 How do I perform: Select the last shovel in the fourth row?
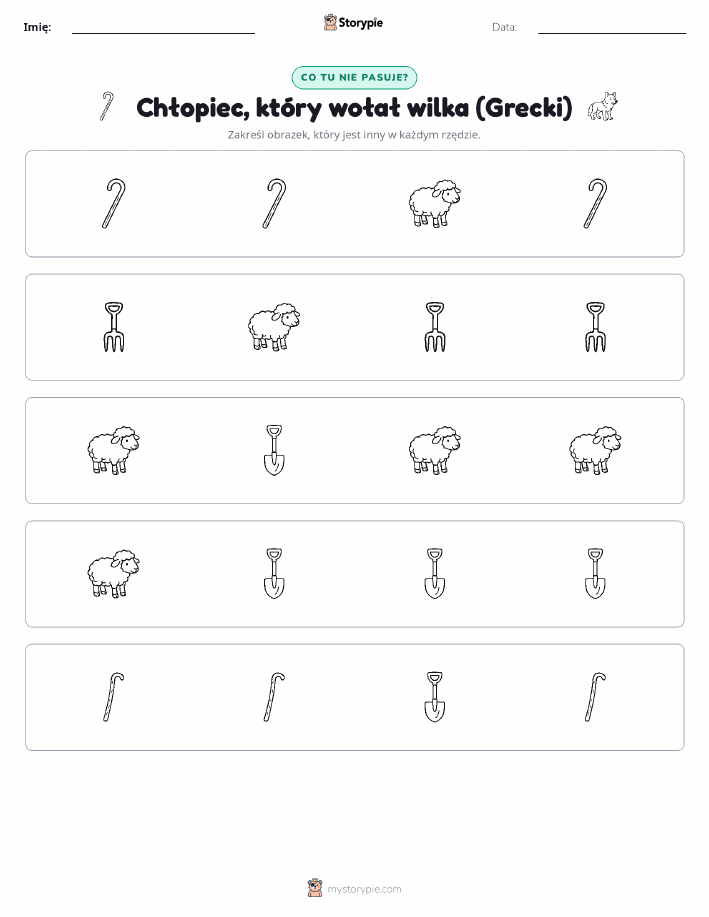point(595,574)
